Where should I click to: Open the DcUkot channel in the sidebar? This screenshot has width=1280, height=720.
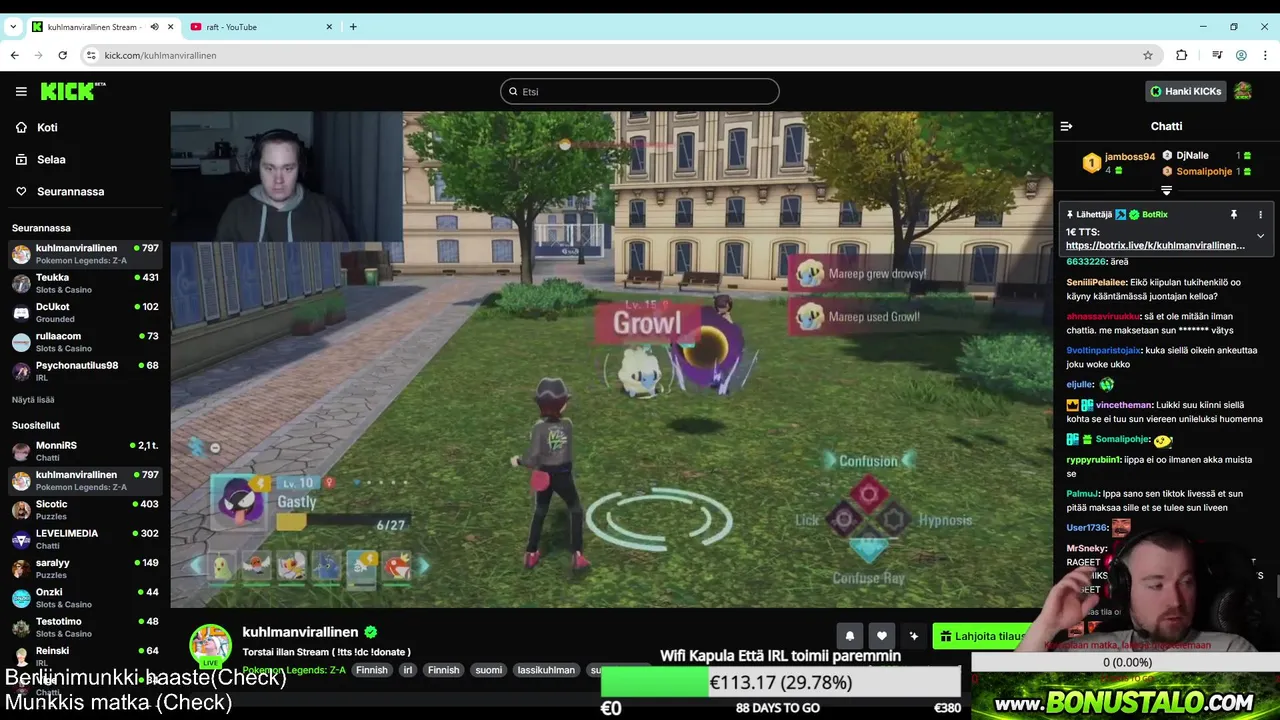[85, 313]
